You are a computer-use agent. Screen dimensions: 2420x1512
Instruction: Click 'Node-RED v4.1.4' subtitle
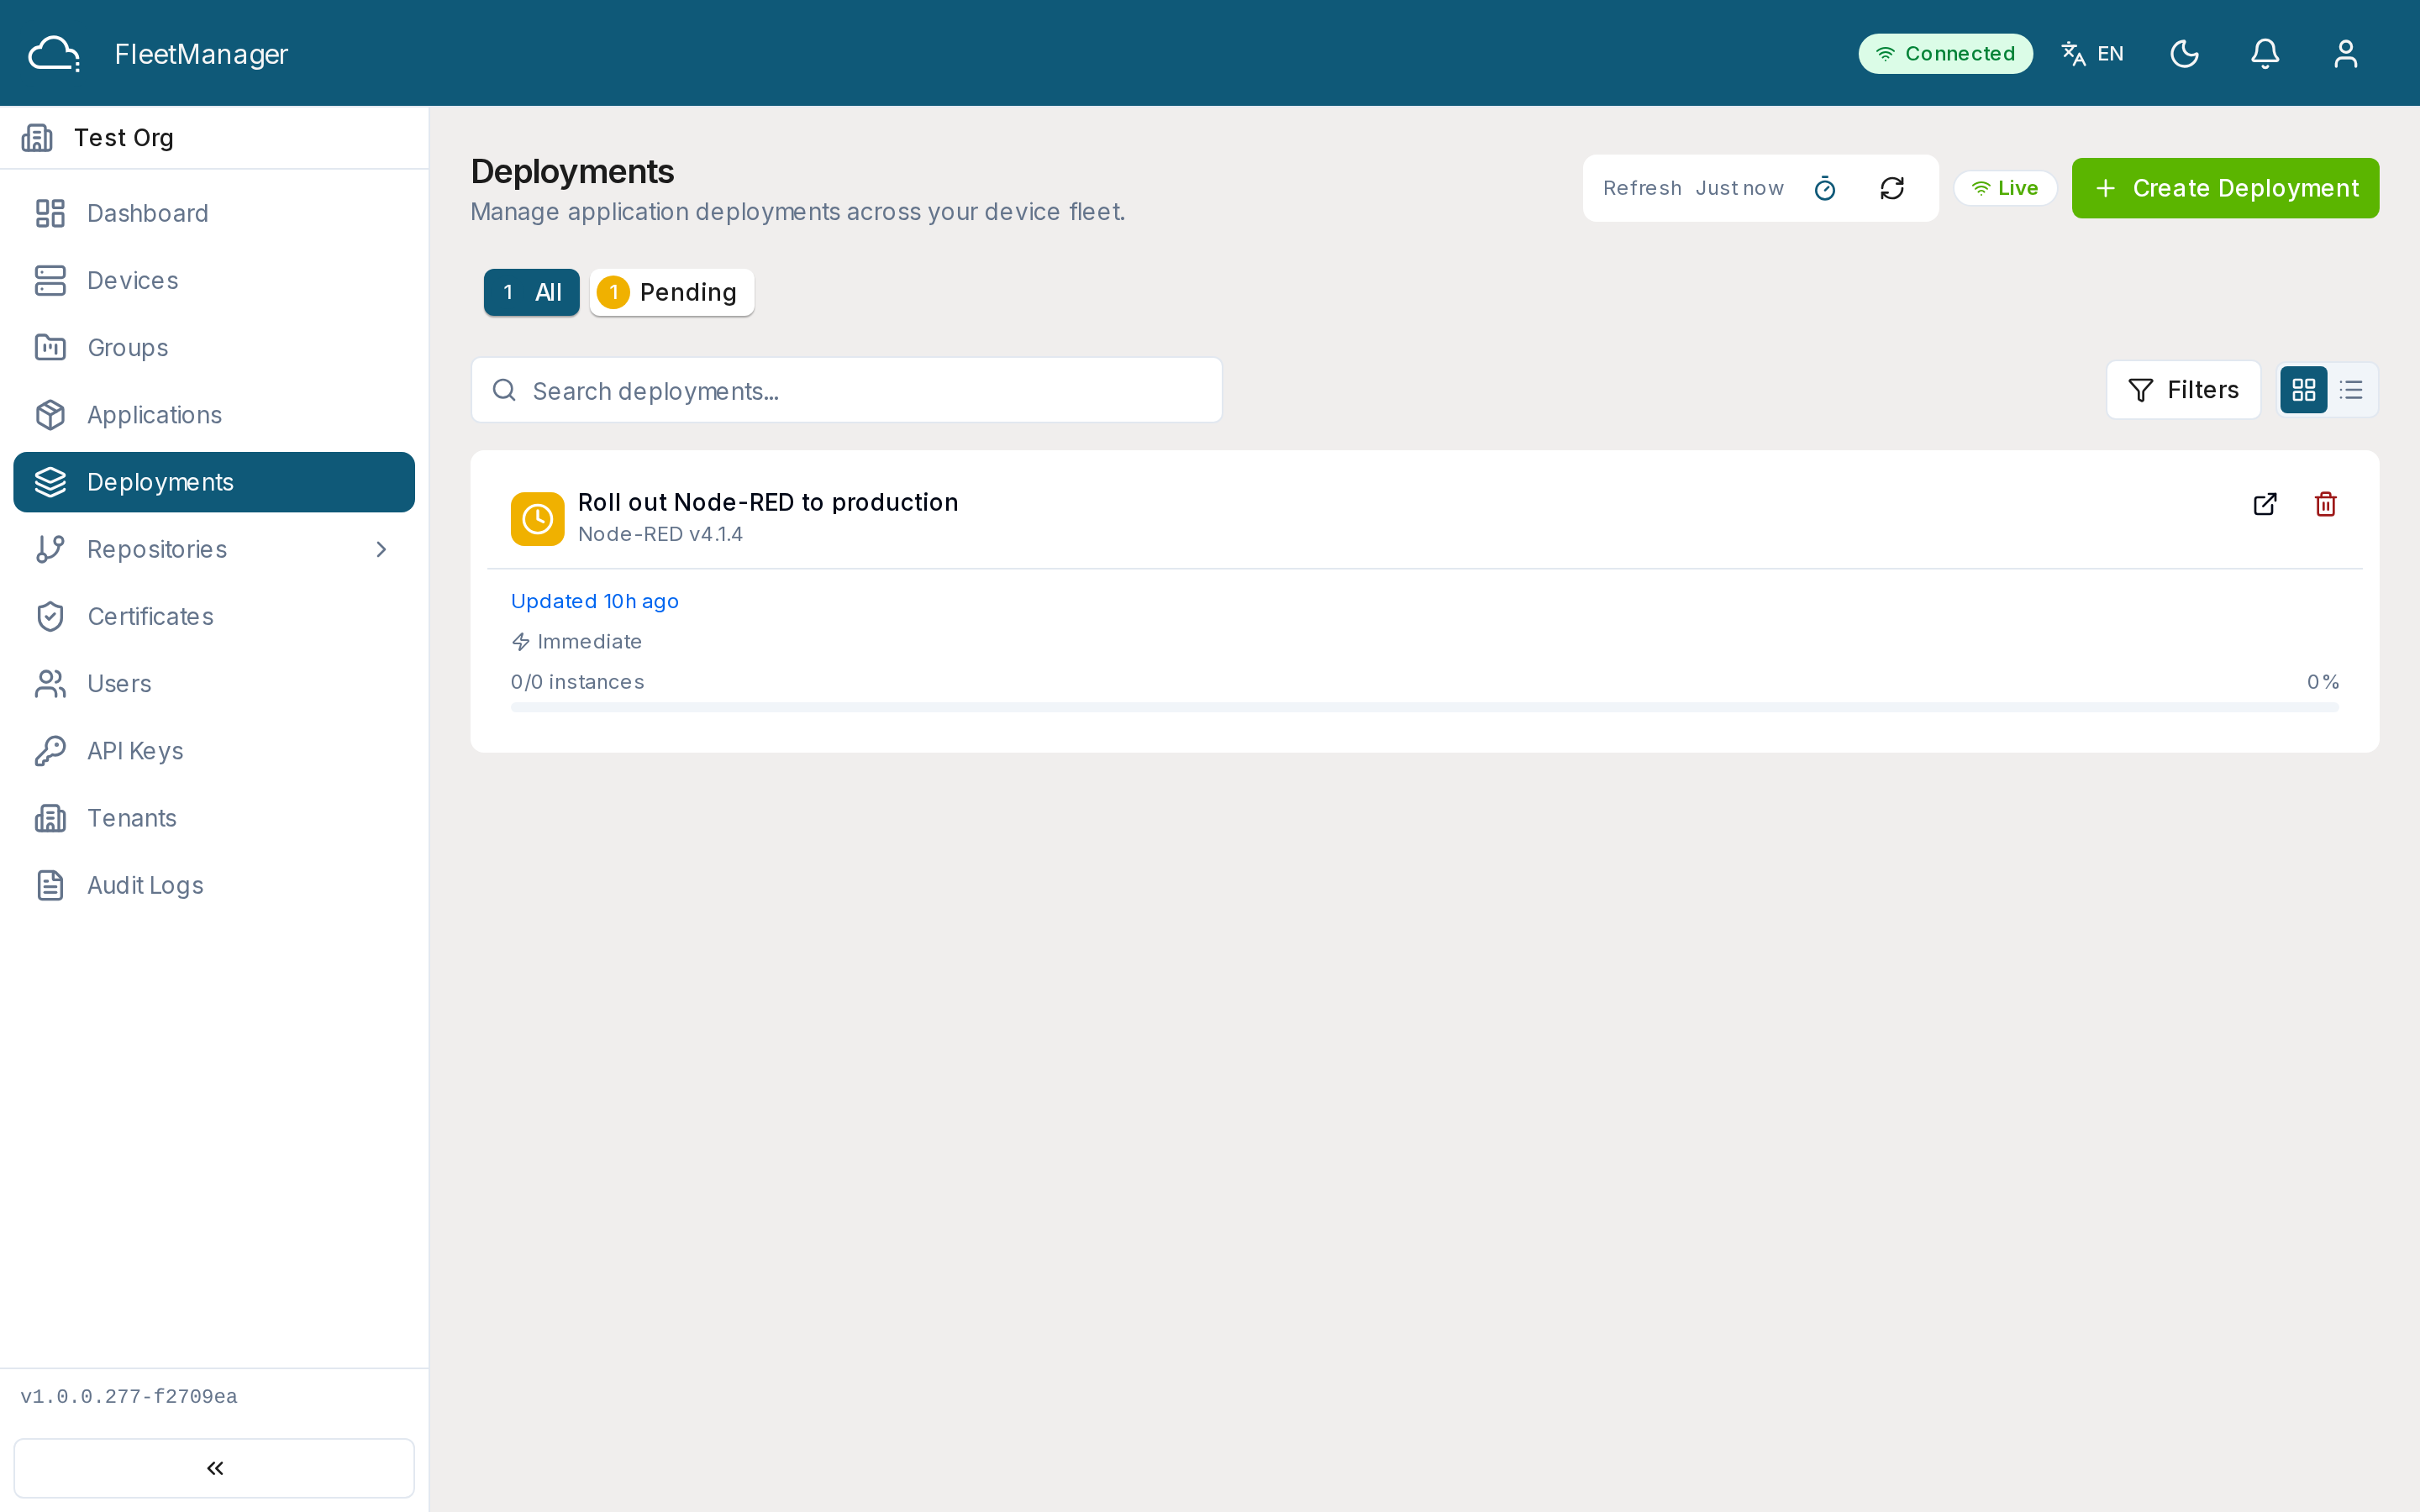pyautogui.click(x=660, y=534)
